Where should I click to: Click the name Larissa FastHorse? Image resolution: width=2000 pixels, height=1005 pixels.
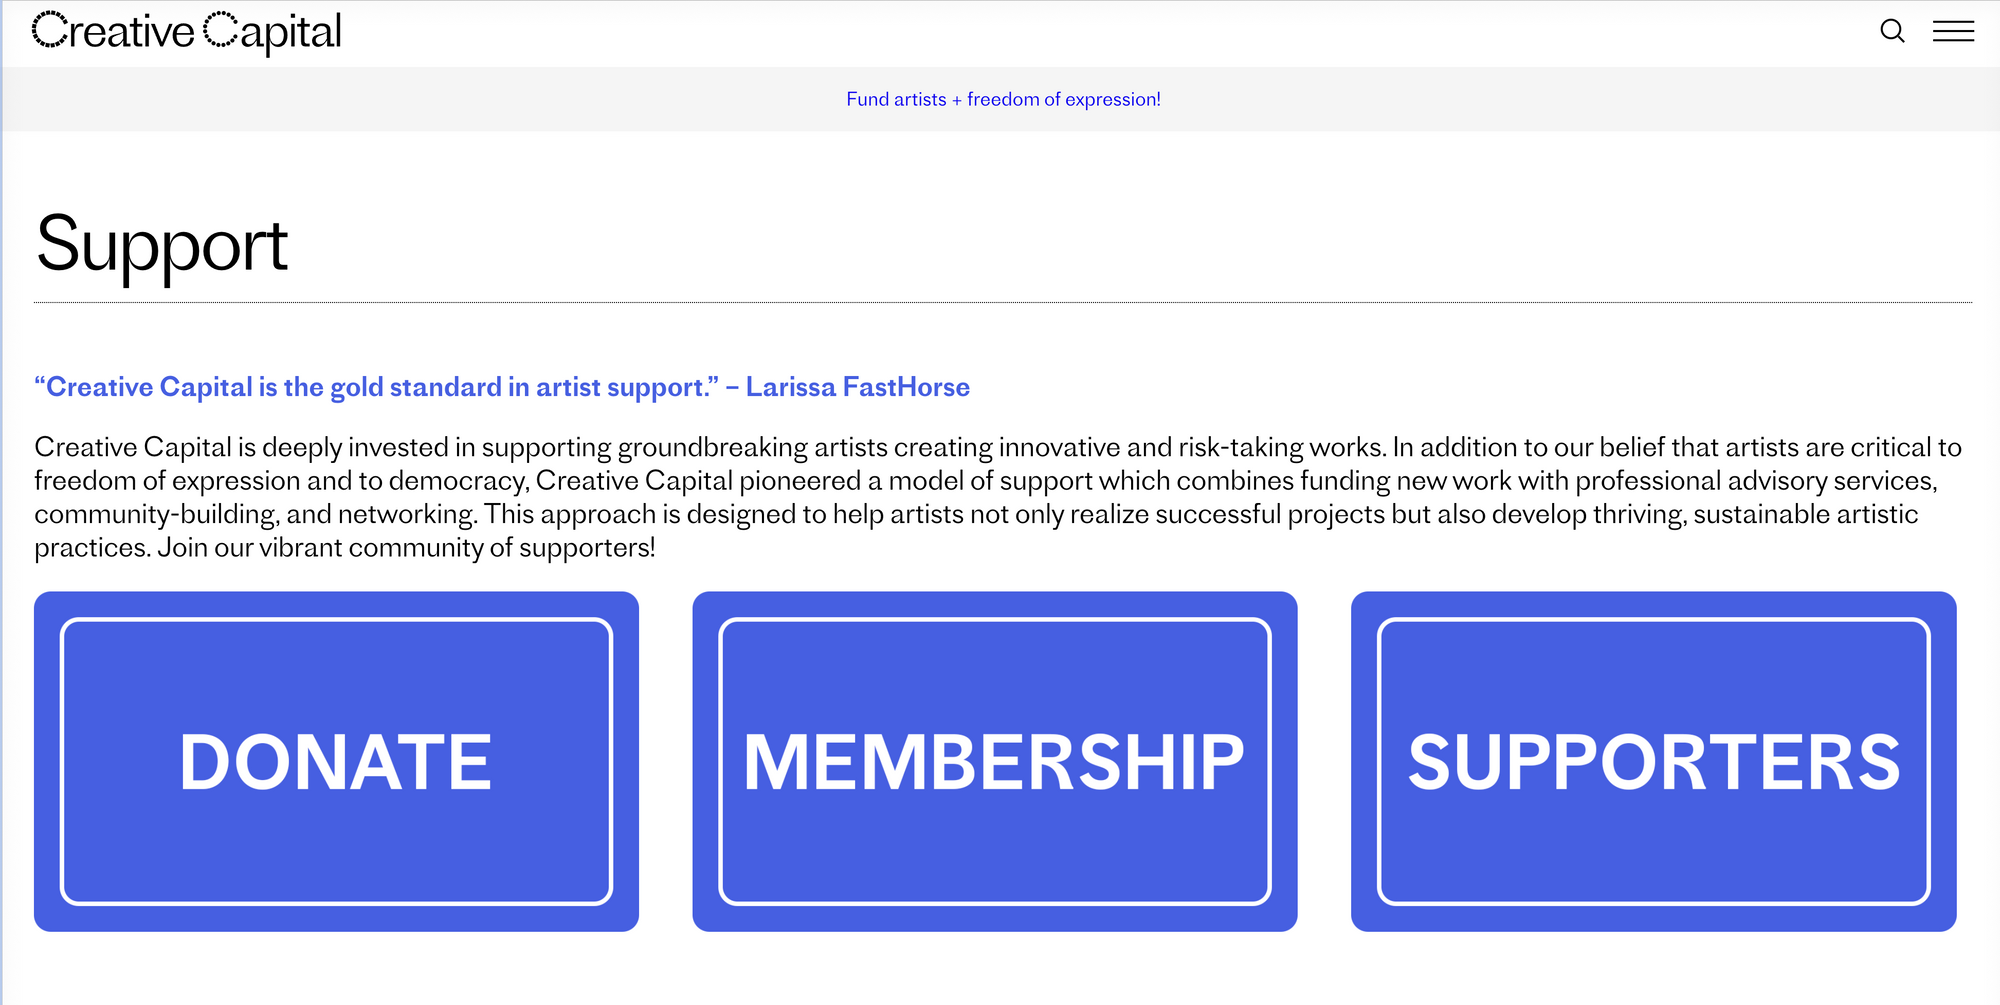858,387
